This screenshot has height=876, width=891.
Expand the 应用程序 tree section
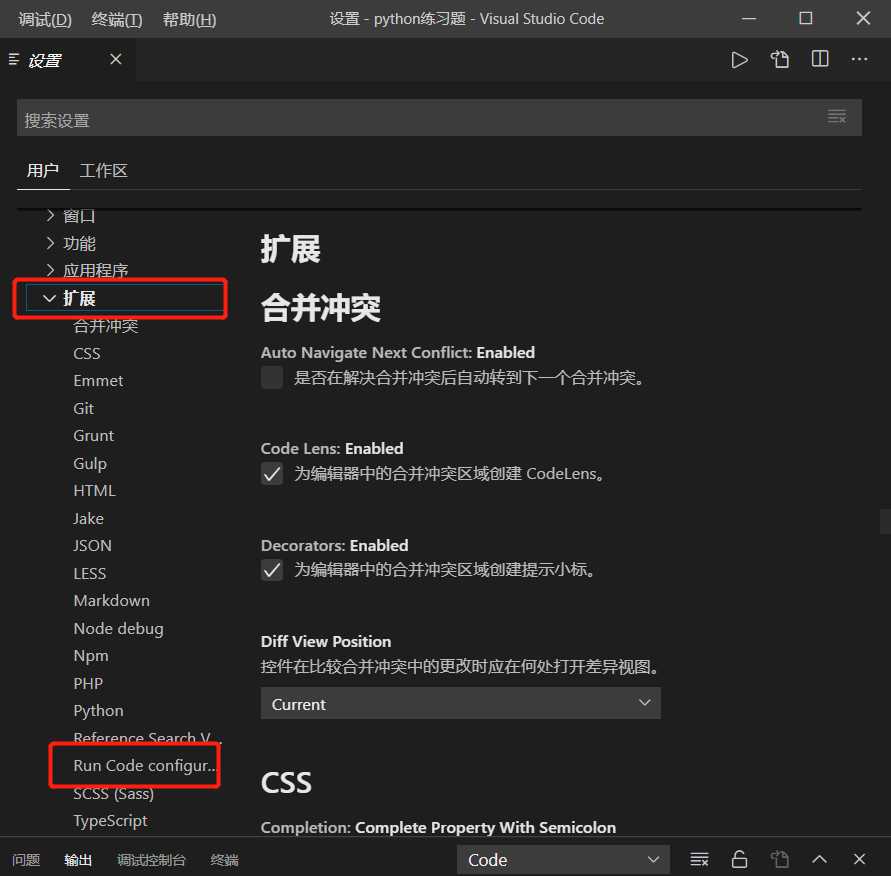[50, 270]
